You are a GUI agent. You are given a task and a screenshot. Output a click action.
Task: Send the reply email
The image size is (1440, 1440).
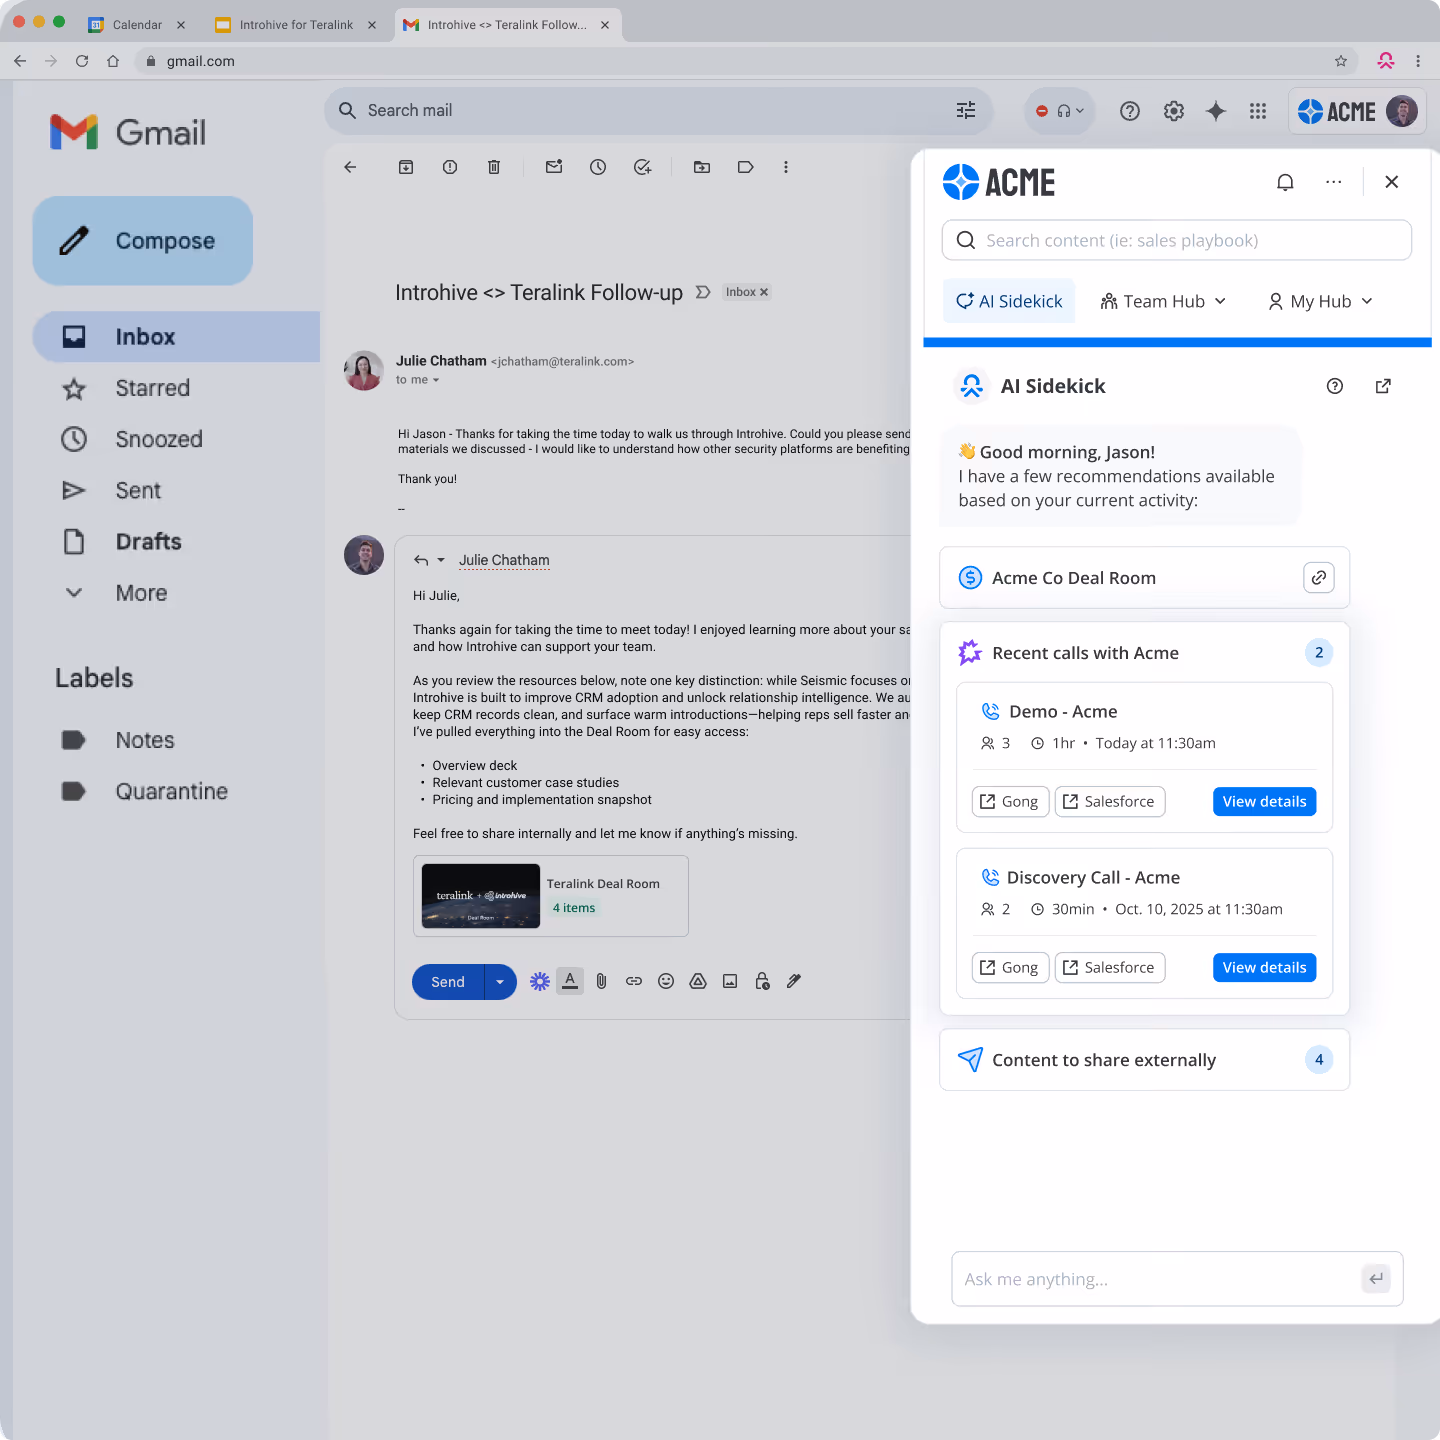(448, 982)
